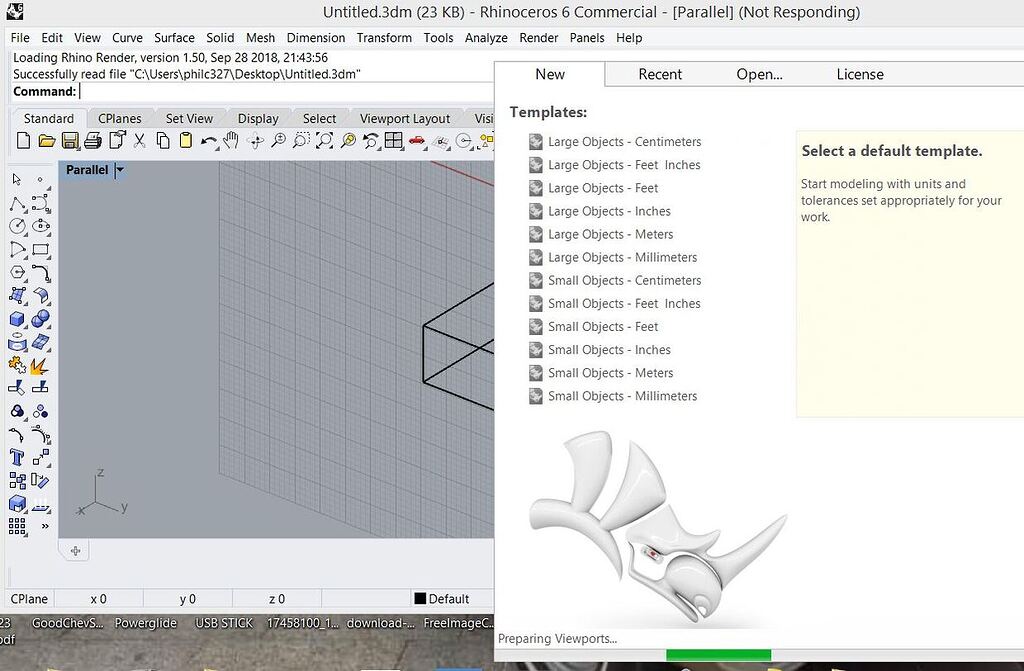Viewport: 1024px width, 671px height.
Task: Click the Print icon in the toolbar
Action: 93,142
